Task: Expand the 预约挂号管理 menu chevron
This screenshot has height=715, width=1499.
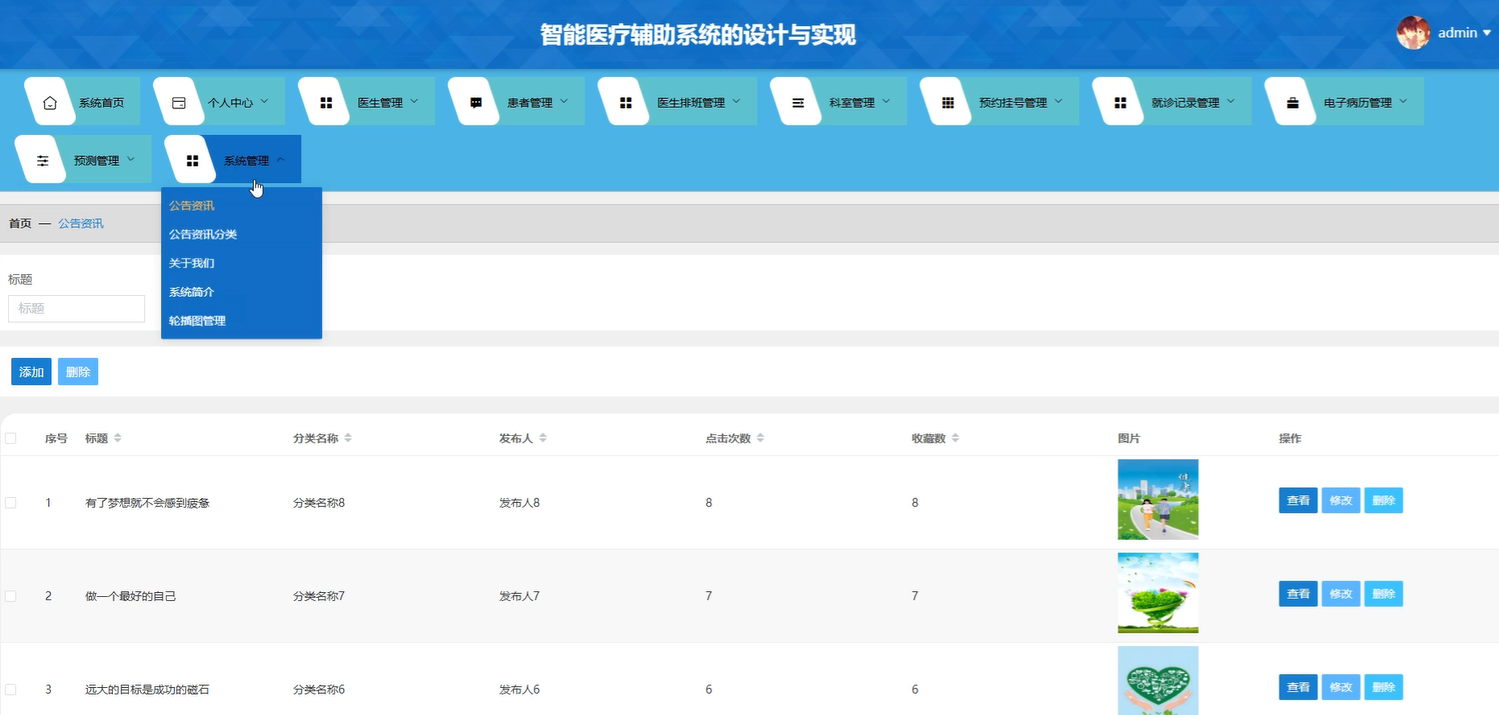Action: coord(1058,101)
